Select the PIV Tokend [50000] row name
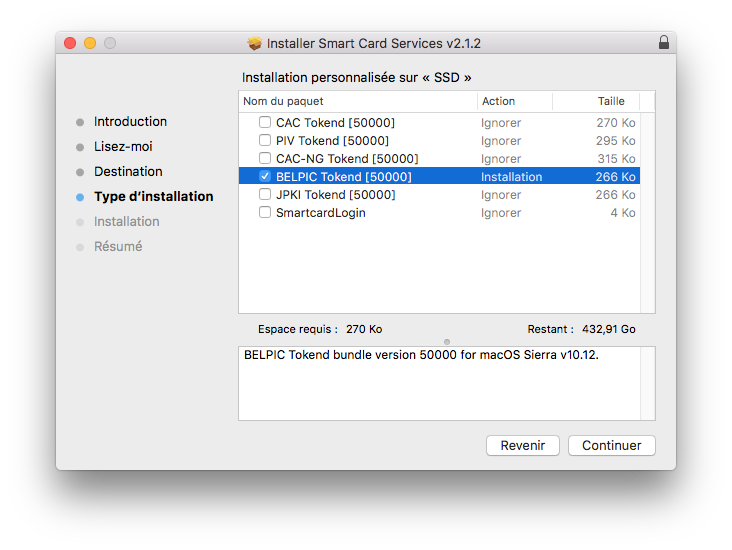 click(x=332, y=141)
